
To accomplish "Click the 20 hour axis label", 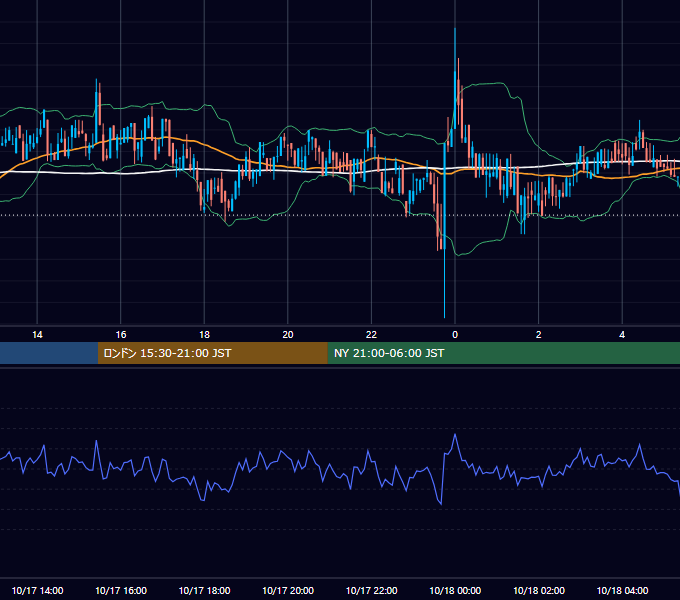I will click(x=288, y=335).
